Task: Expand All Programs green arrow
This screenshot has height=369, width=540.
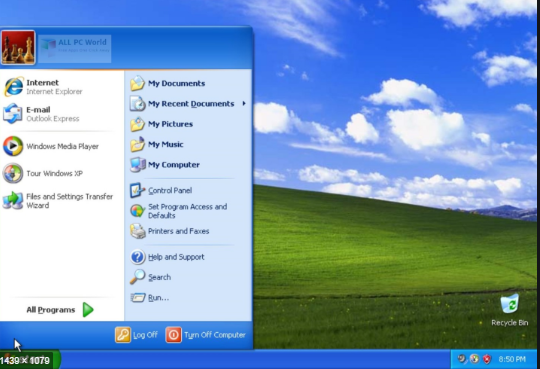Action: tap(88, 309)
